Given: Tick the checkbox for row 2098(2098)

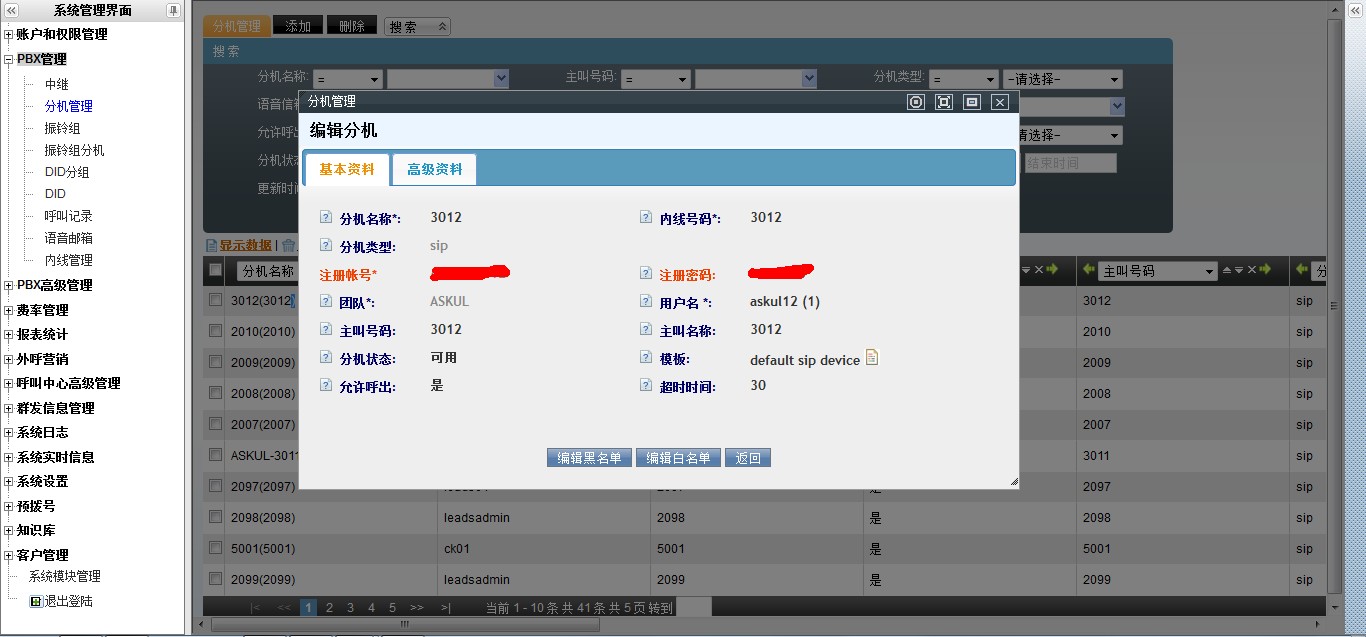Looking at the screenshot, I should coord(215,517).
